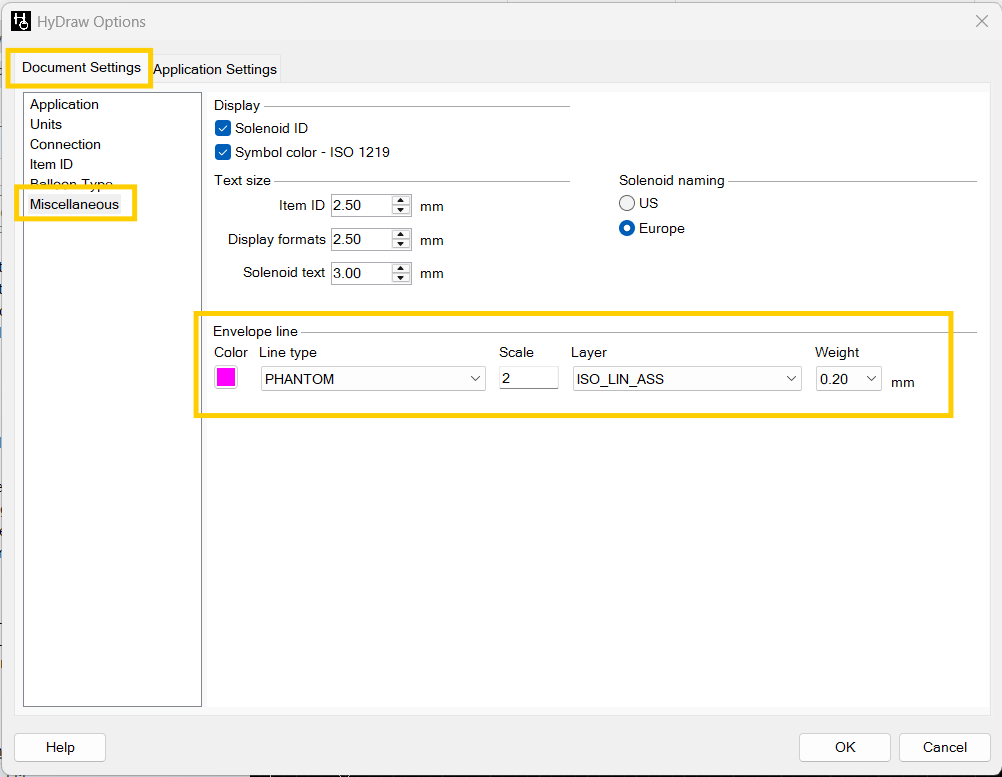Decrease Display formats size with down arrow
Screen dimensions: 1002x777
401,244
